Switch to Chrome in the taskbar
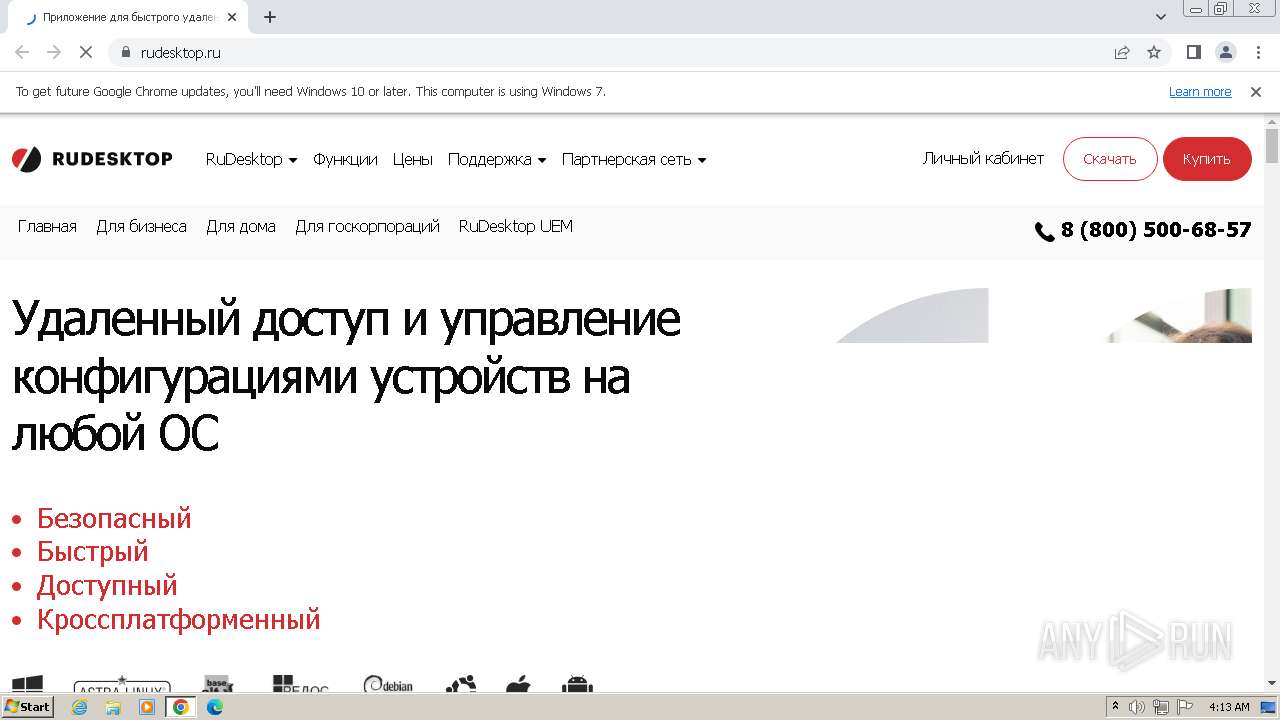This screenshot has height=720, width=1280. pyautogui.click(x=181, y=707)
